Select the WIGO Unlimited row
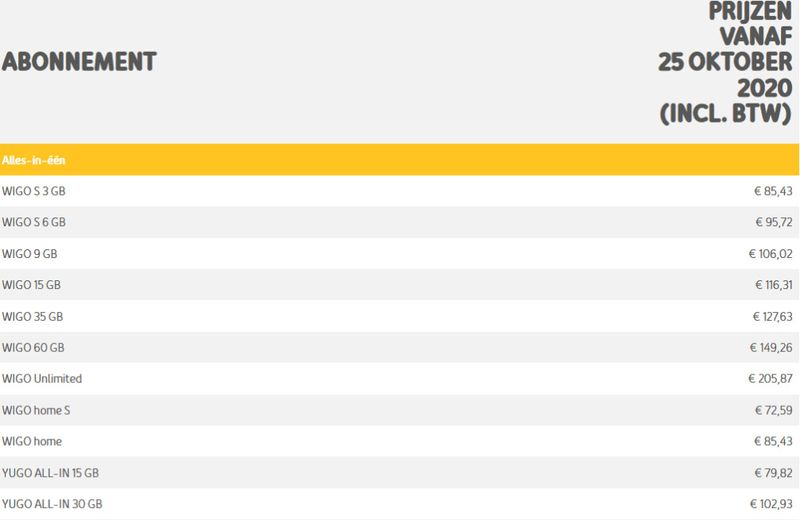800x520 pixels. pos(399,379)
